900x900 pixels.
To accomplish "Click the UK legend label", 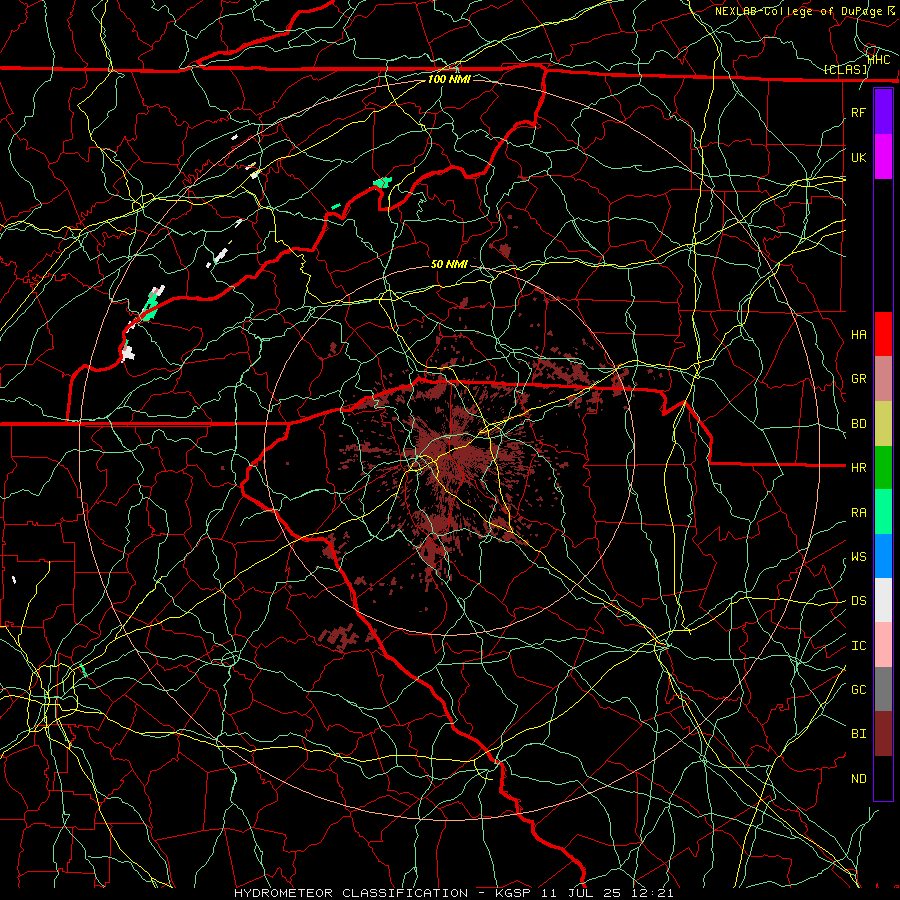I will (x=858, y=157).
